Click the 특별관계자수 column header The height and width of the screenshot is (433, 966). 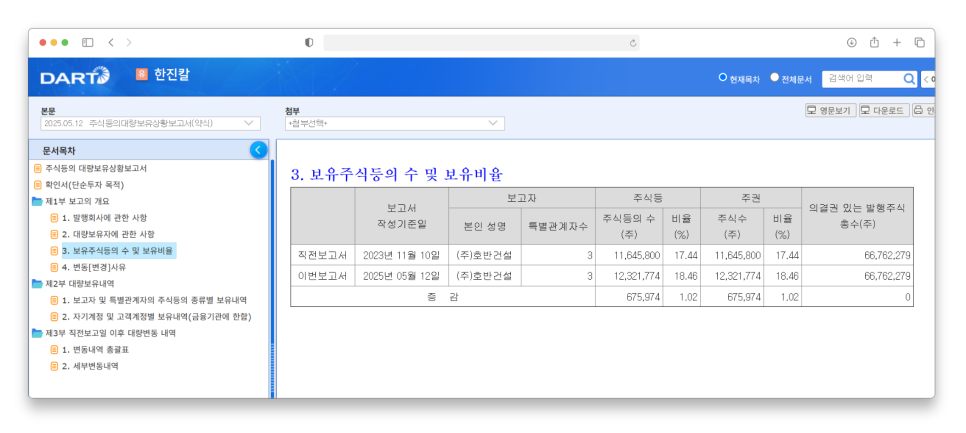[558, 226]
